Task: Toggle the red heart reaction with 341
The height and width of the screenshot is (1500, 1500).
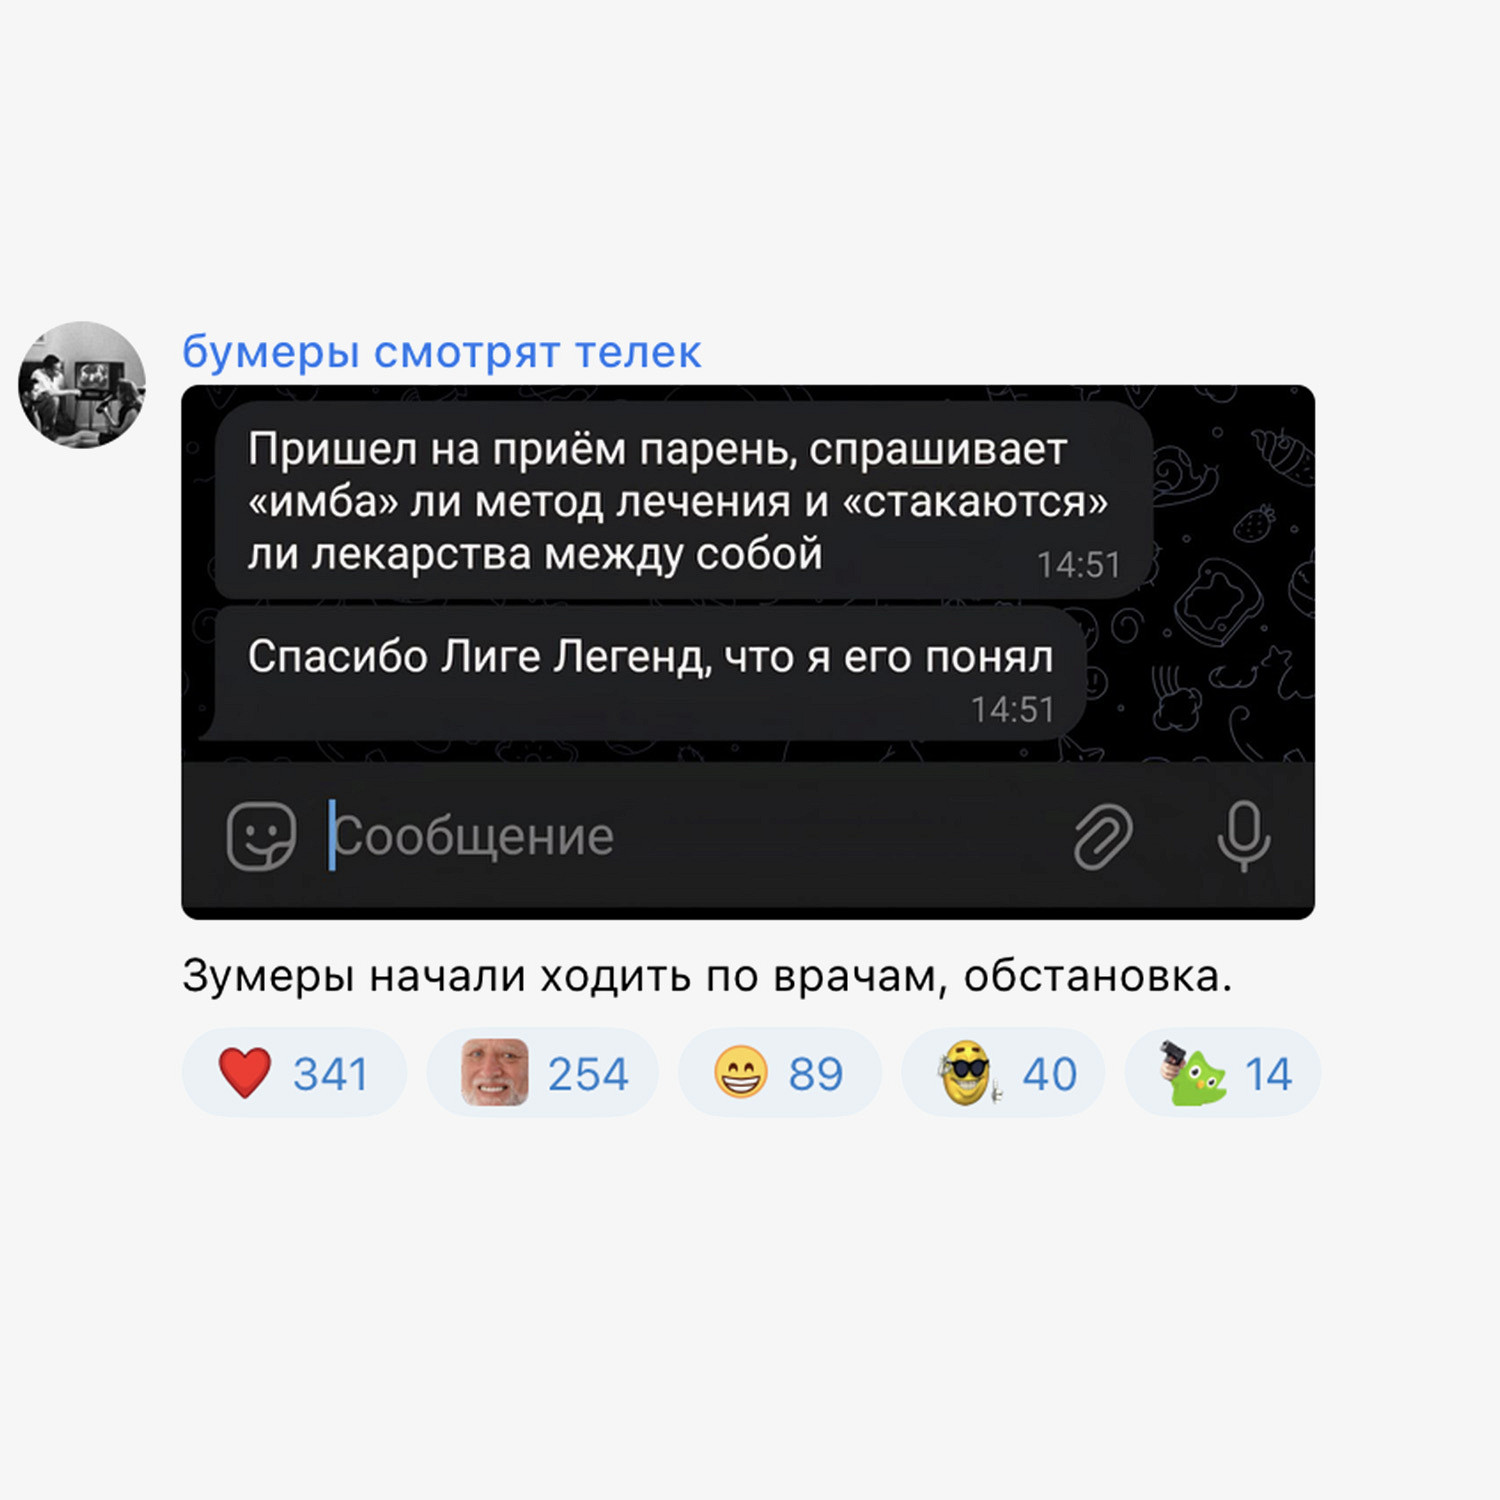Action: (294, 1073)
